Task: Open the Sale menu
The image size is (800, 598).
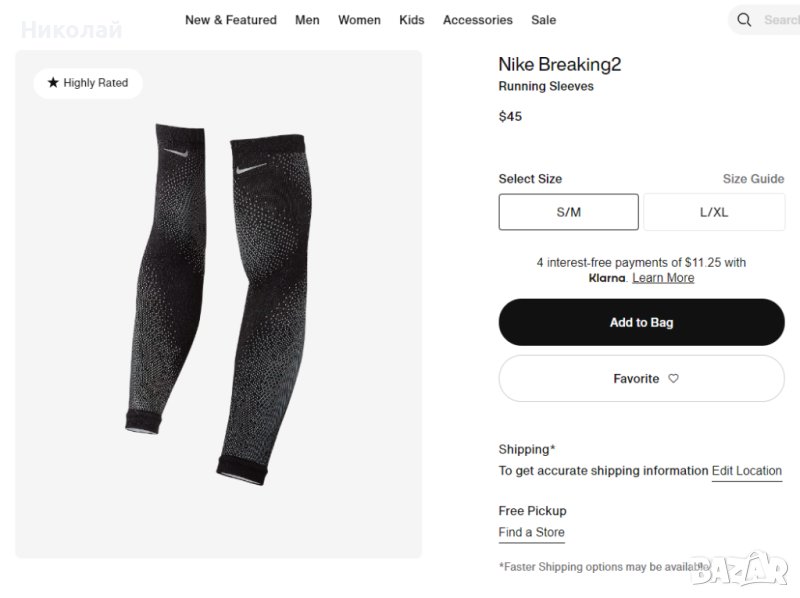Action: point(543,20)
